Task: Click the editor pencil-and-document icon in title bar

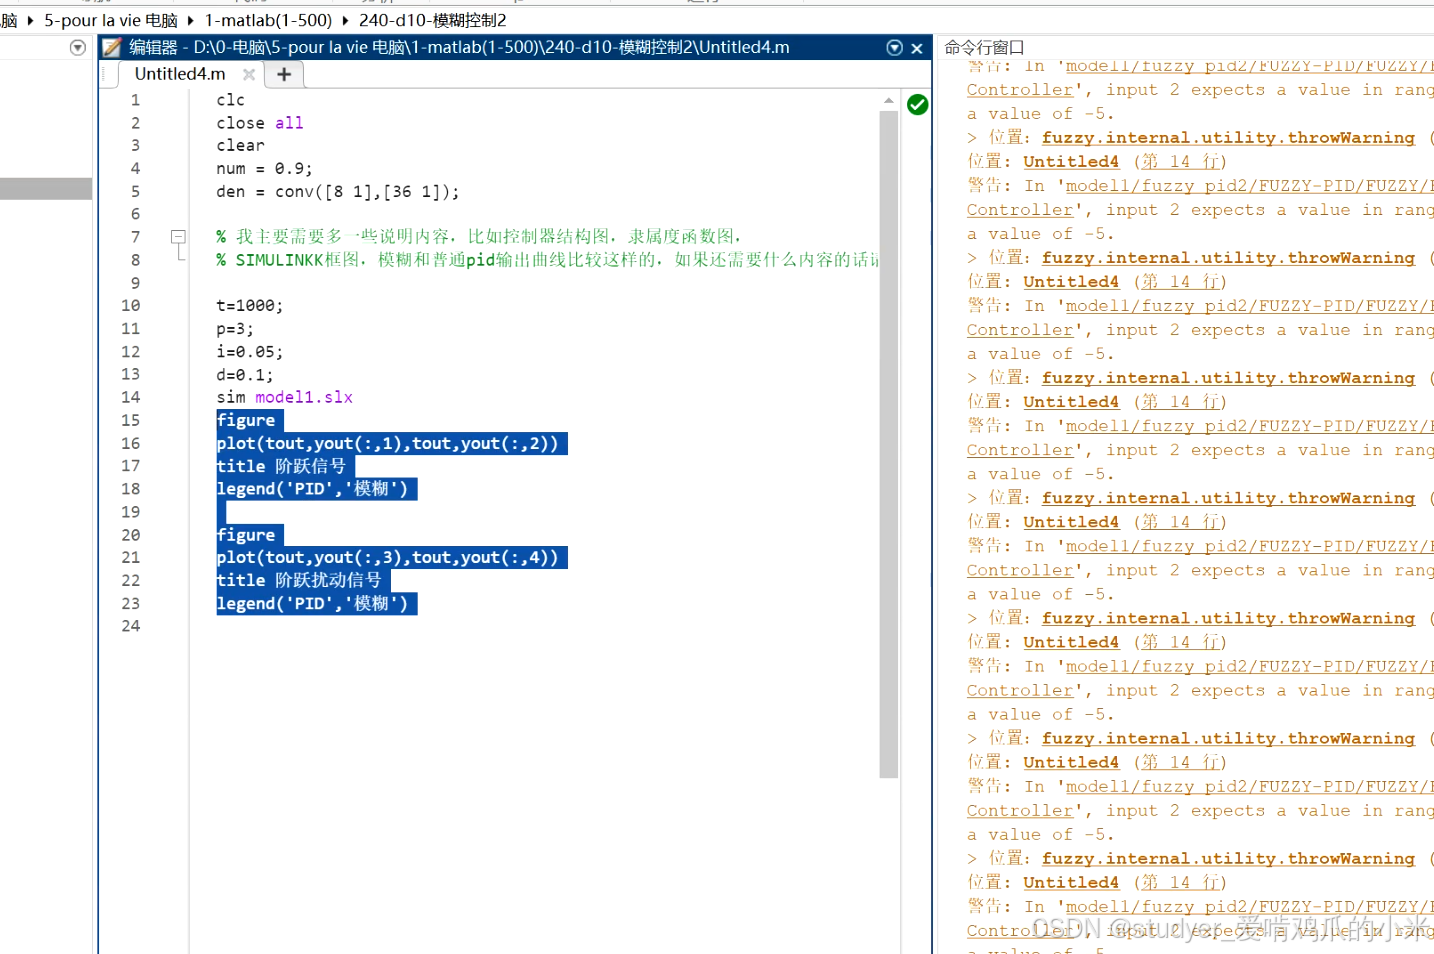Action: [112, 47]
